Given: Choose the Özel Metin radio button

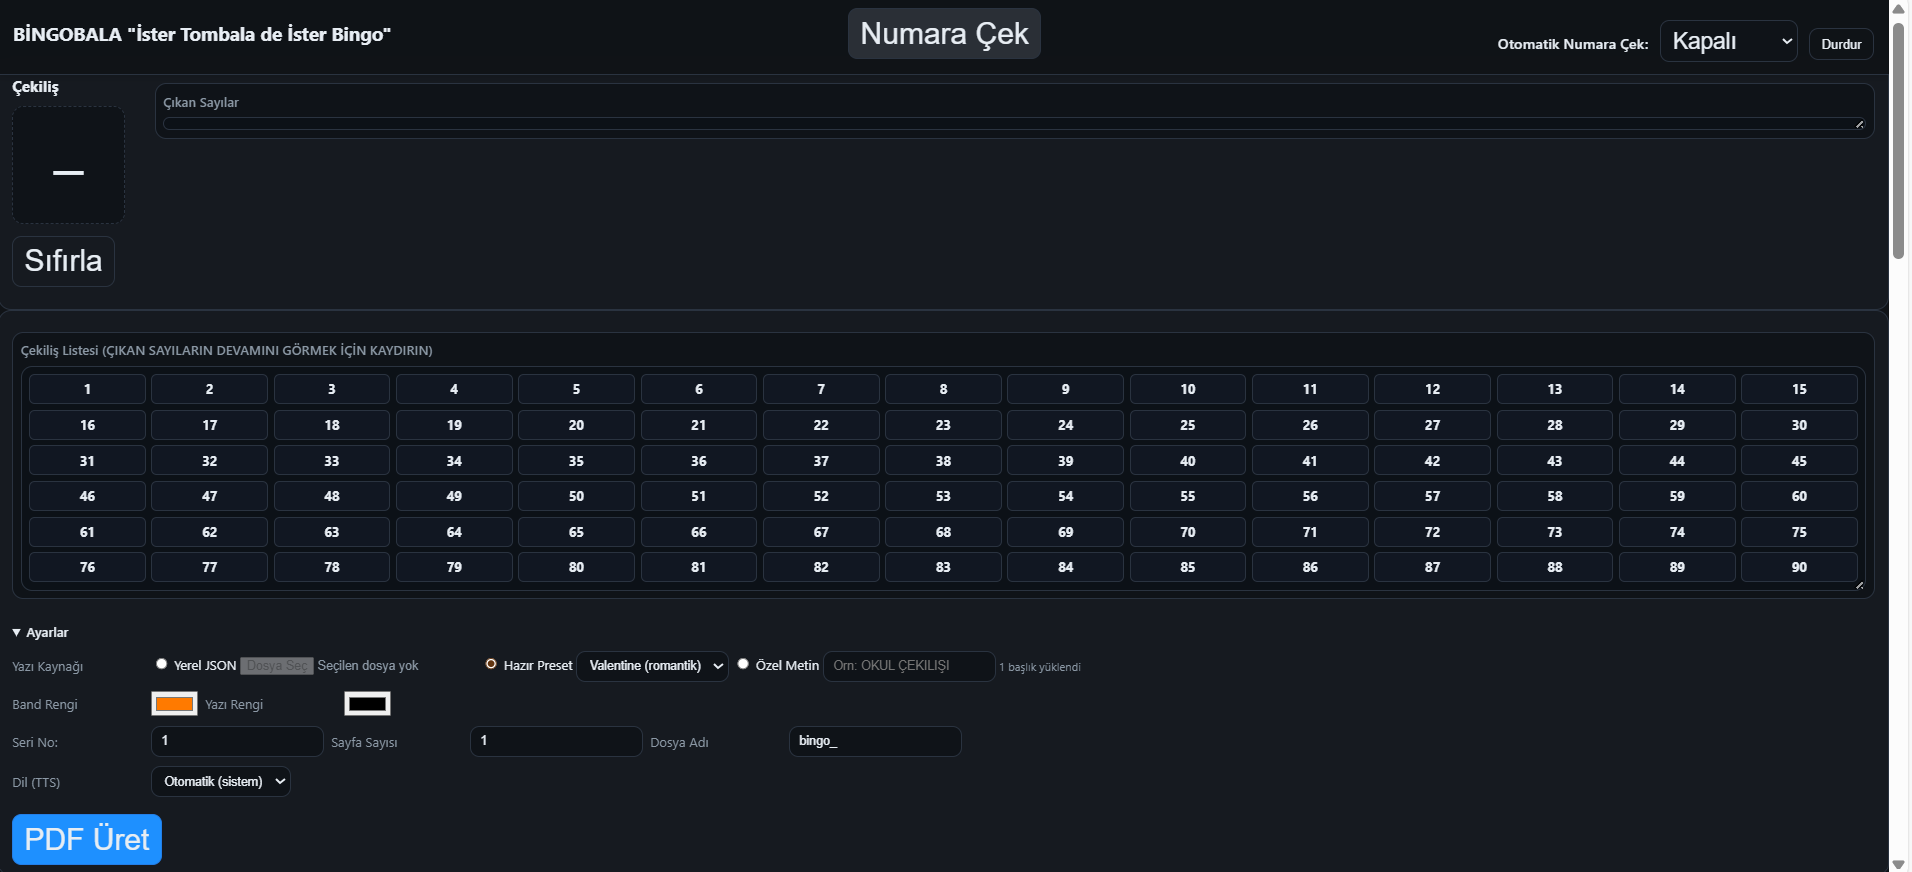Looking at the screenshot, I should click(x=743, y=664).
